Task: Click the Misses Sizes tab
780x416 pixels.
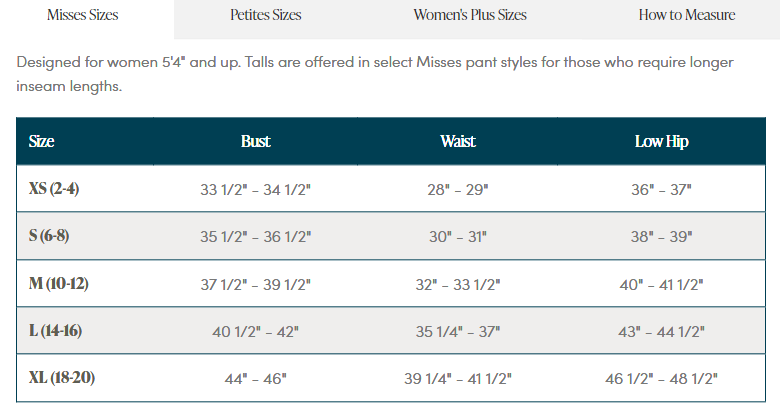Action: [83, 15]
